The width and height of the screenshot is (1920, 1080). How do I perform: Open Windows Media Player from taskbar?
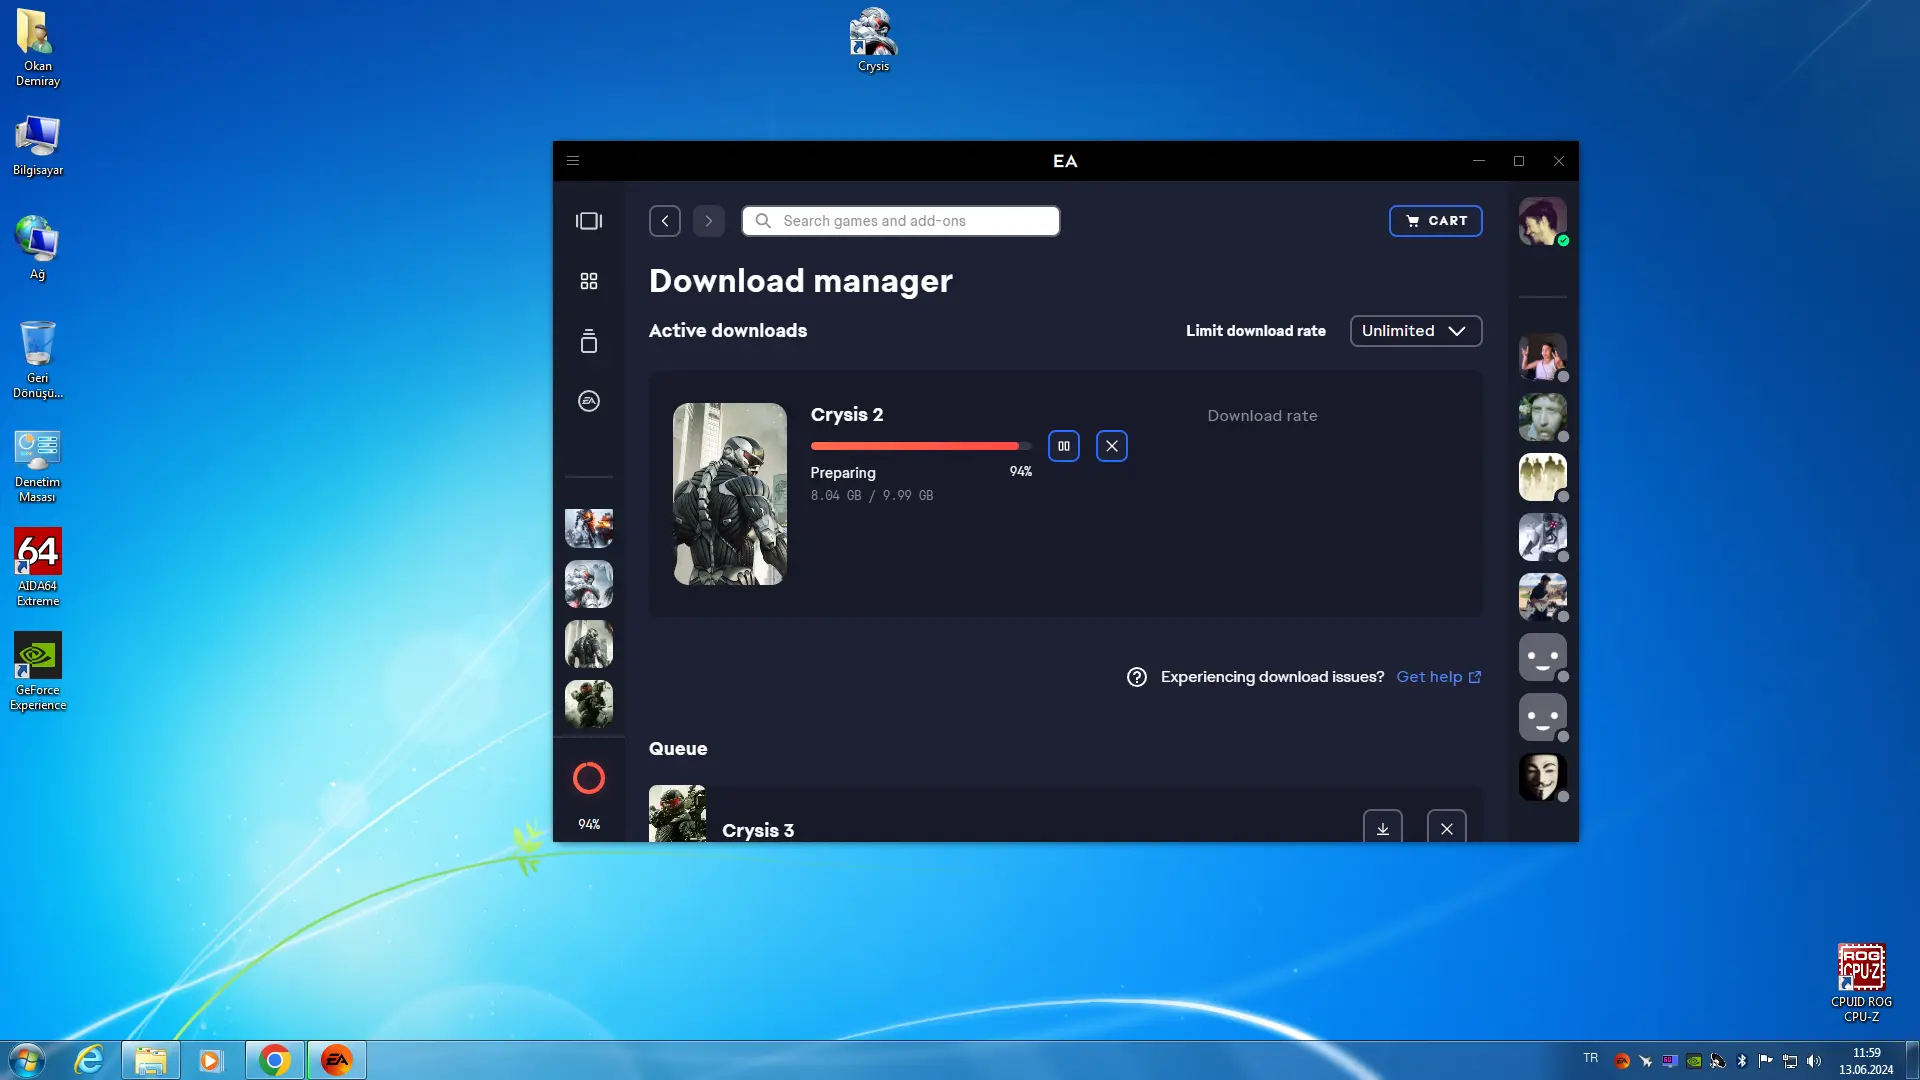211,1060
